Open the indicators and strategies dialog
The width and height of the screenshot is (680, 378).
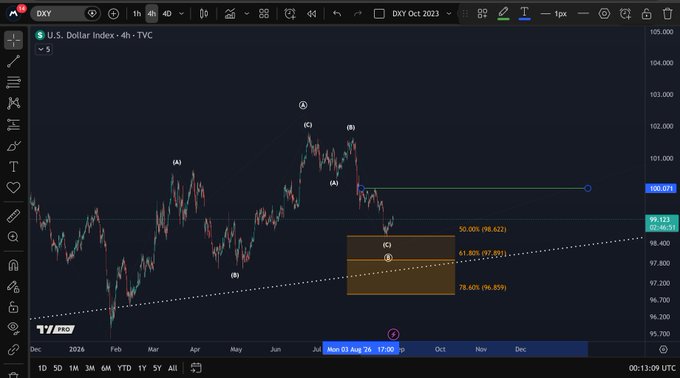click(230, 14)
